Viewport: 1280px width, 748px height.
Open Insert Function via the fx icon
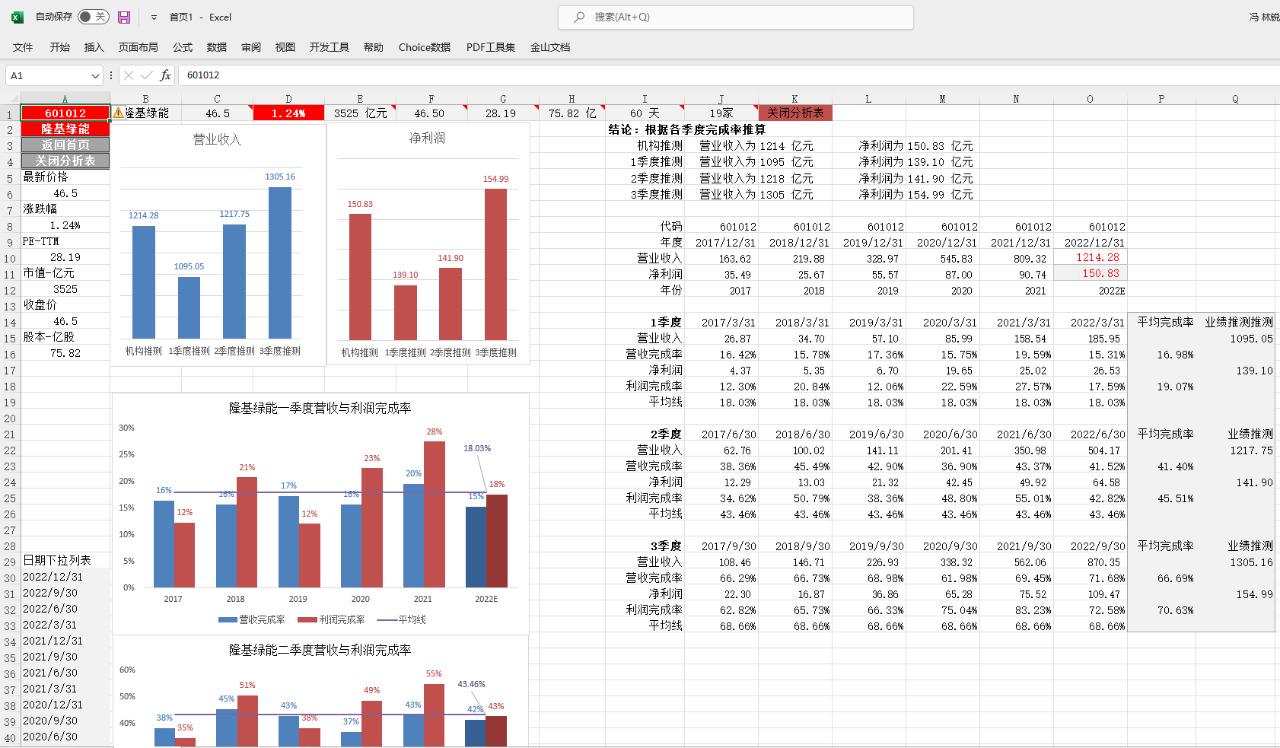coord(166,75)
